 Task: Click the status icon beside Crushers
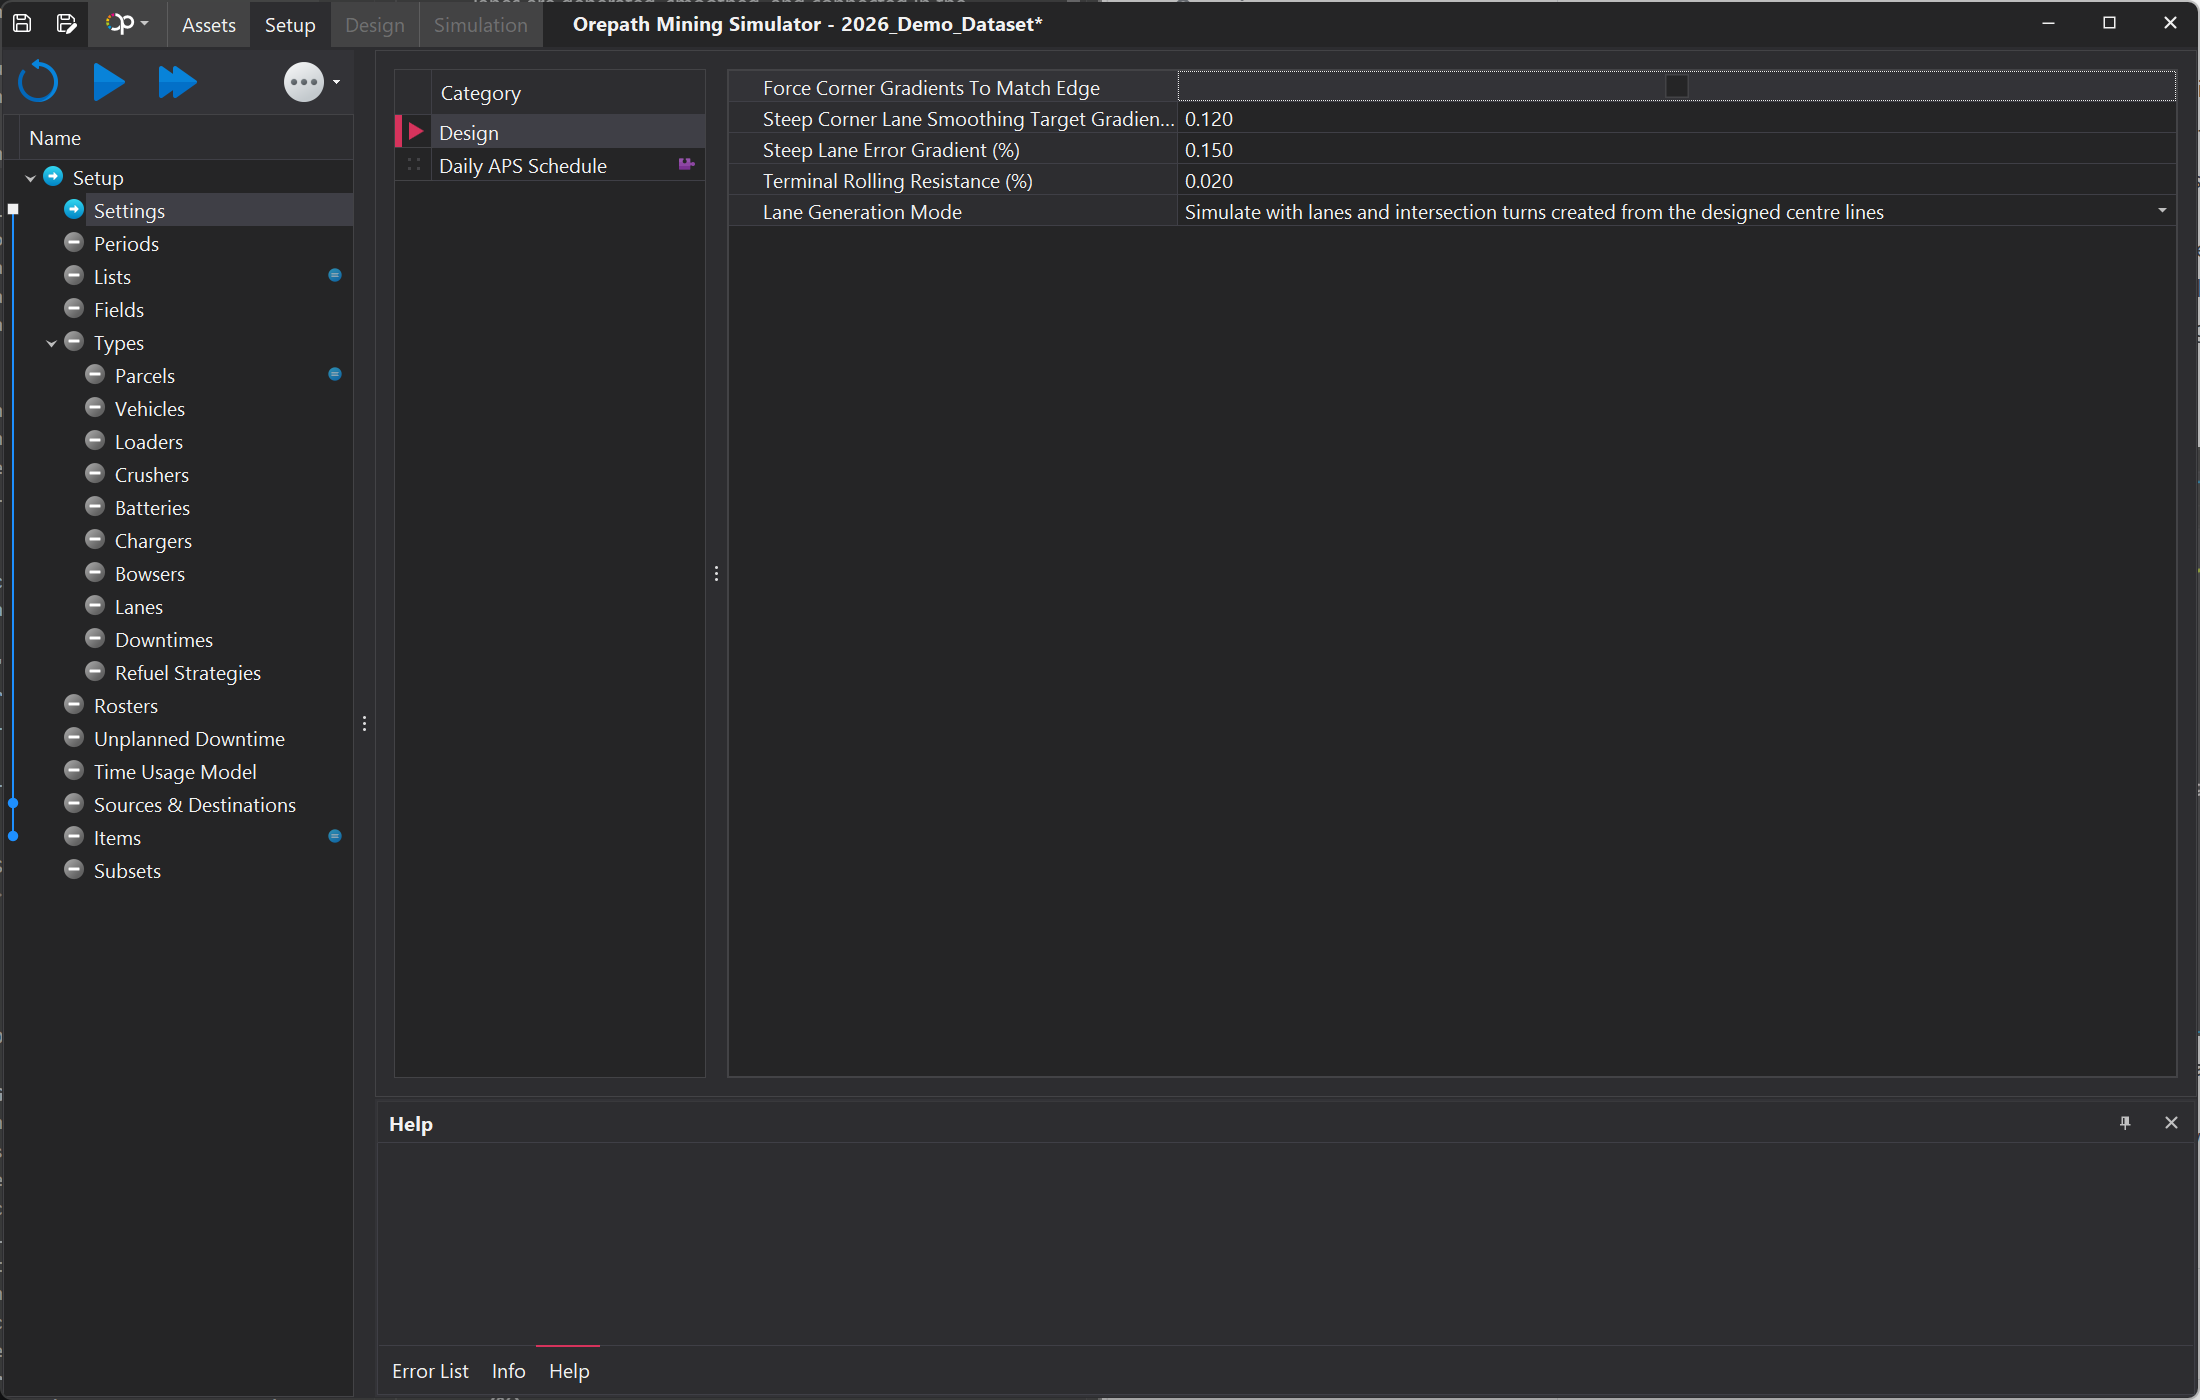click(95, 474)
